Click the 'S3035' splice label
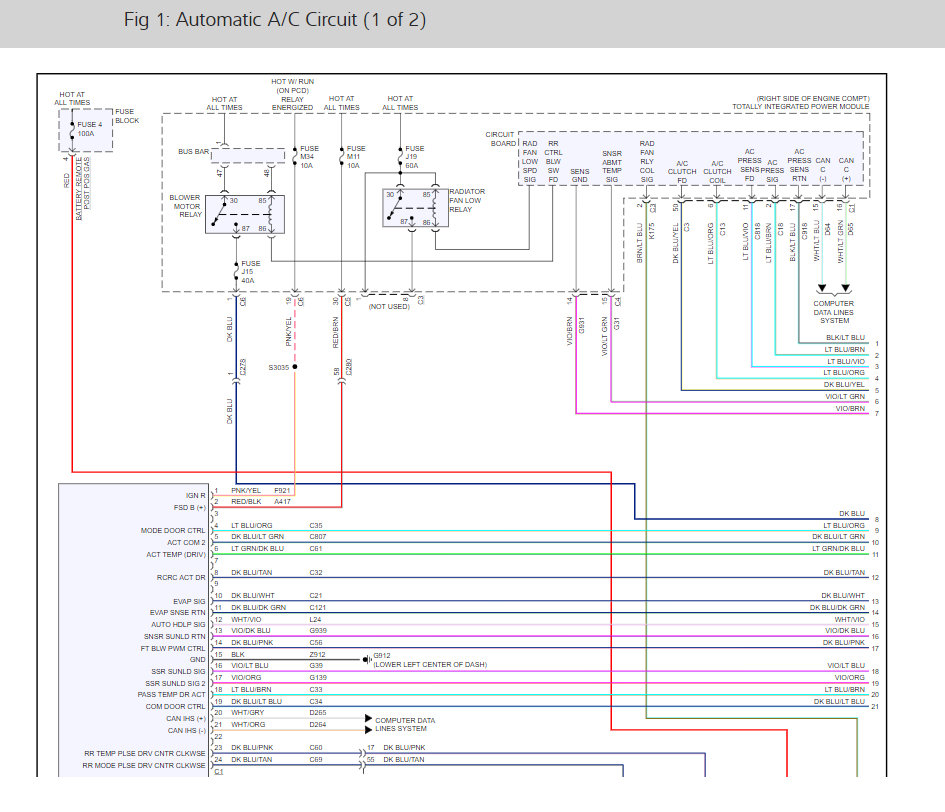The height and width of the screenshot is (812, 945). 278,367
